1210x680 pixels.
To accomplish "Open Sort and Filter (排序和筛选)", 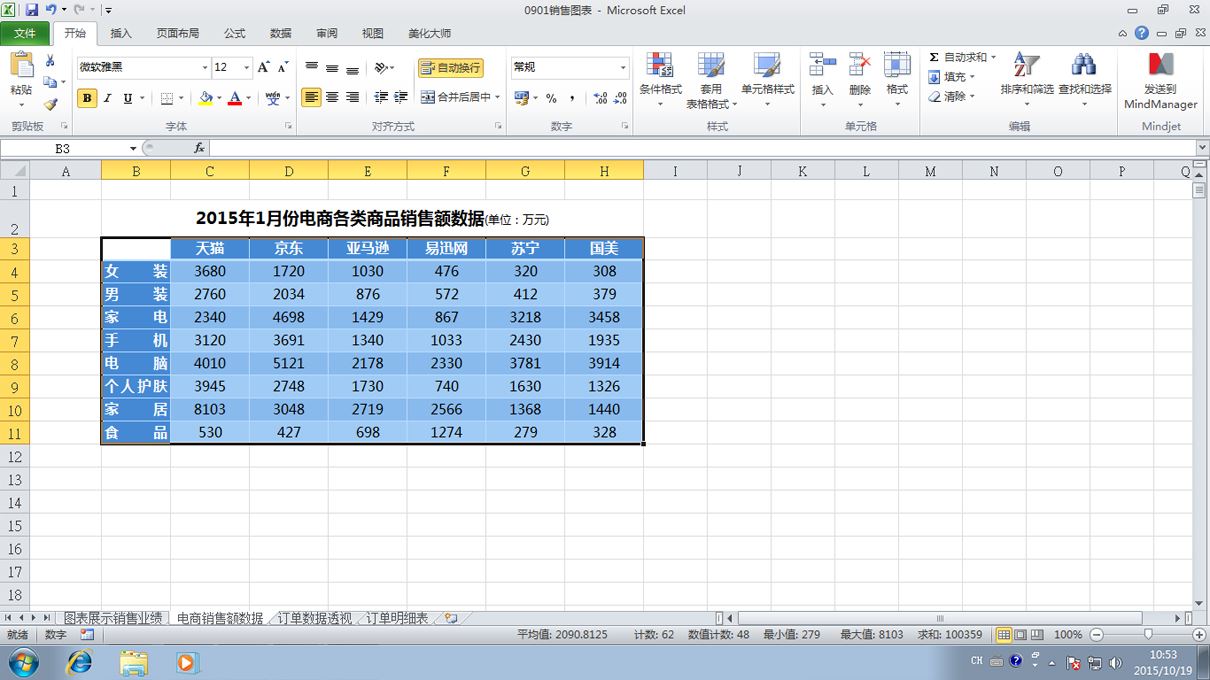I will click(x=1027, y=80).
